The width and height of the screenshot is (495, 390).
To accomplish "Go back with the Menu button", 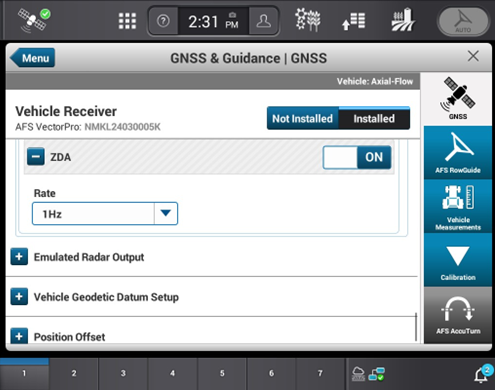I will pos(32,58).
